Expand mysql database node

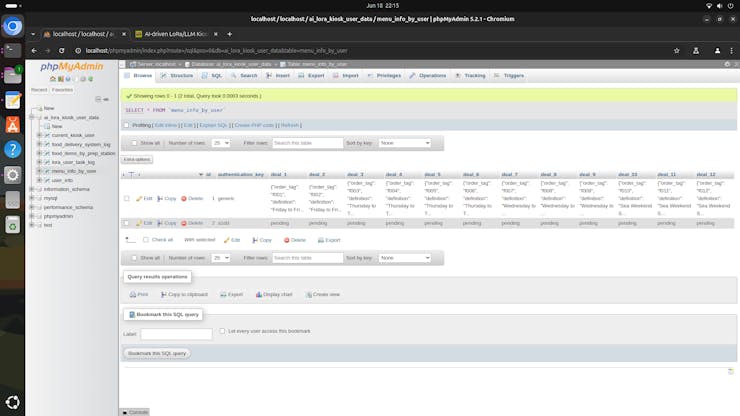click(x=32, y=198)
